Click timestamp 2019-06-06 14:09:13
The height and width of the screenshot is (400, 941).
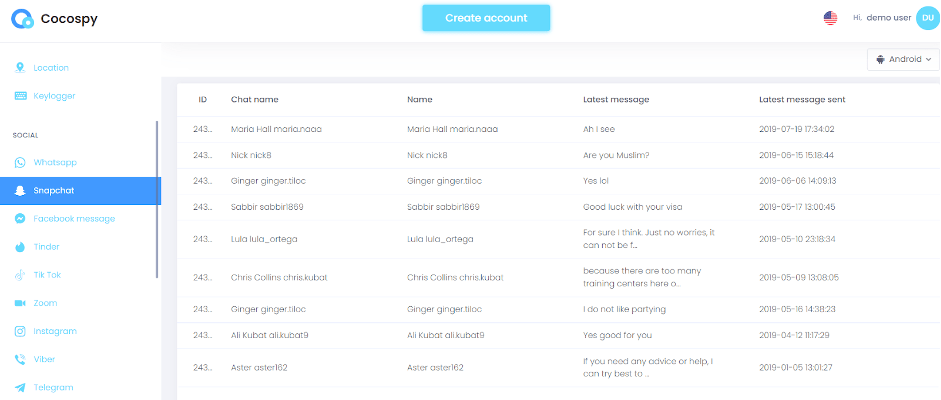click(798, 181)
